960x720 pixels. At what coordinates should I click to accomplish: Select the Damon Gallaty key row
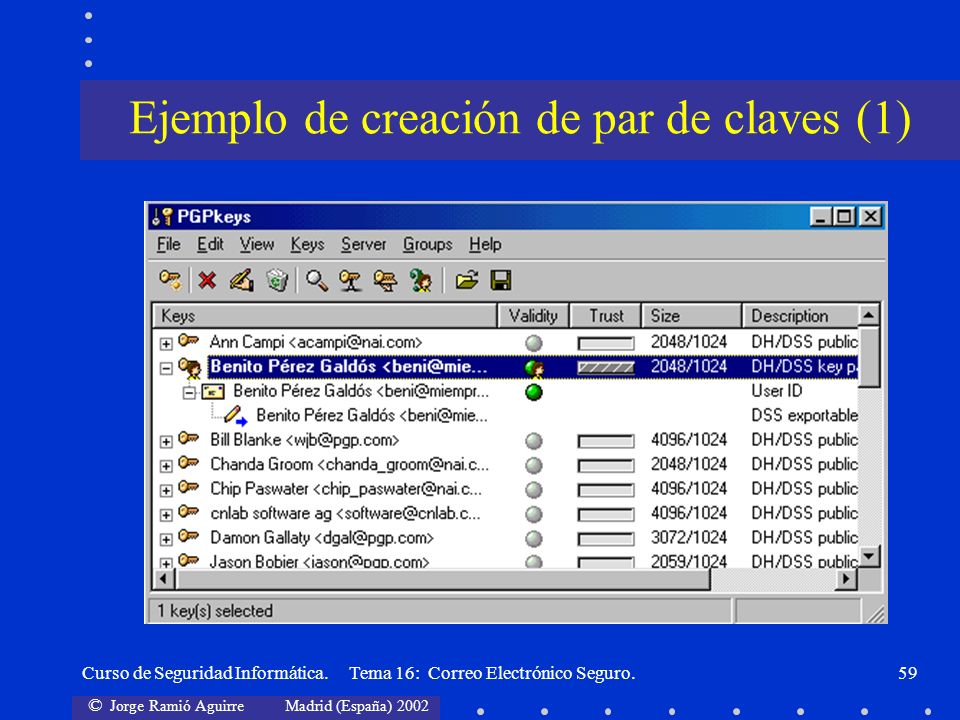pyautogui.click(x=506, y=538)
